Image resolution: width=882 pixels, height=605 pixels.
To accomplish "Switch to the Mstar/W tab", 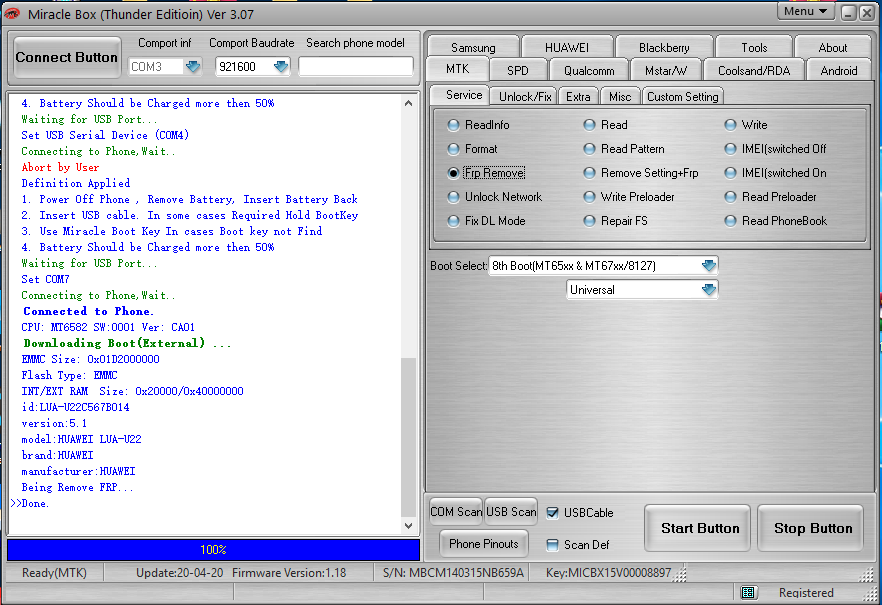I will [x=665, y=70].
